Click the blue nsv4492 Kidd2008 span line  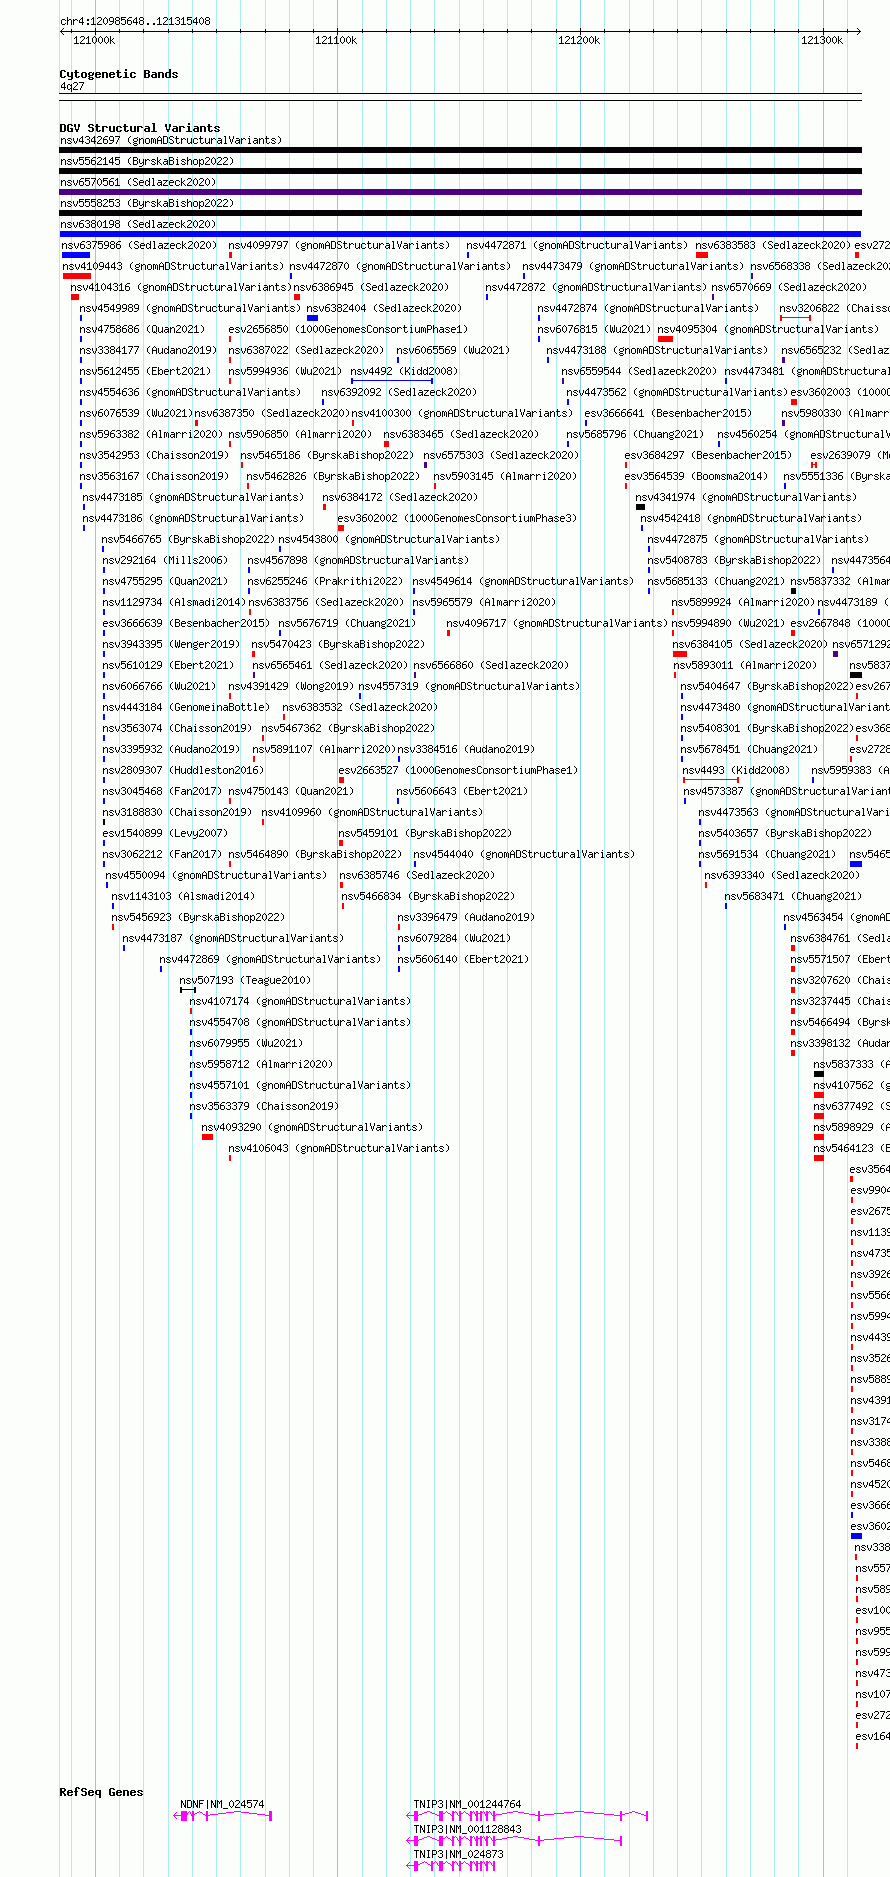tap(392, 381)
